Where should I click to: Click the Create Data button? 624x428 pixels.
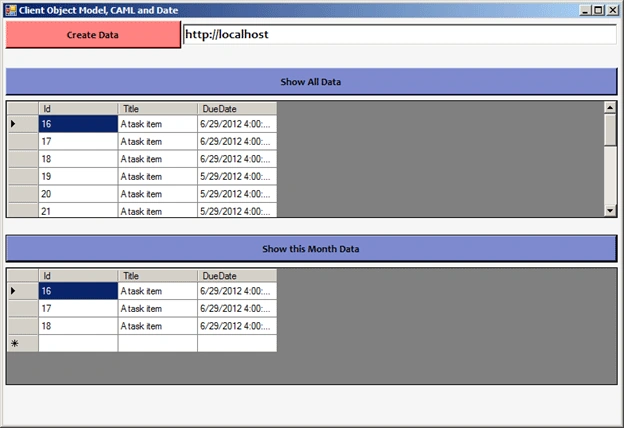93,35
